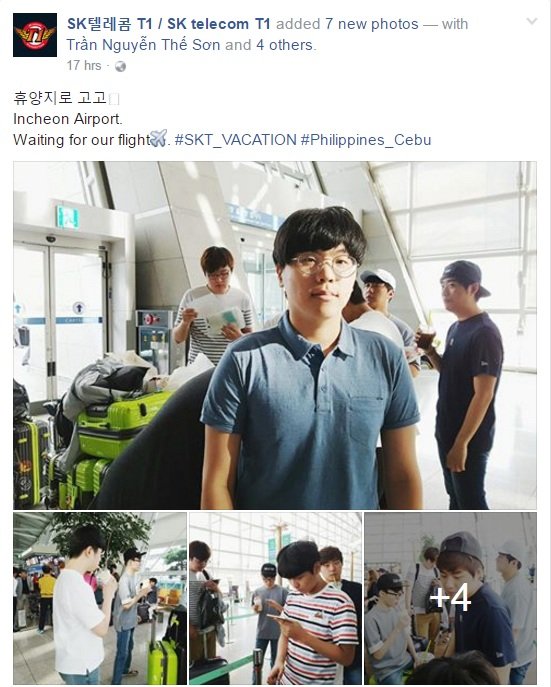Expand the post options chevron
Image resolution: width=551 pixels, height=687 pixels.
(532, 21)
